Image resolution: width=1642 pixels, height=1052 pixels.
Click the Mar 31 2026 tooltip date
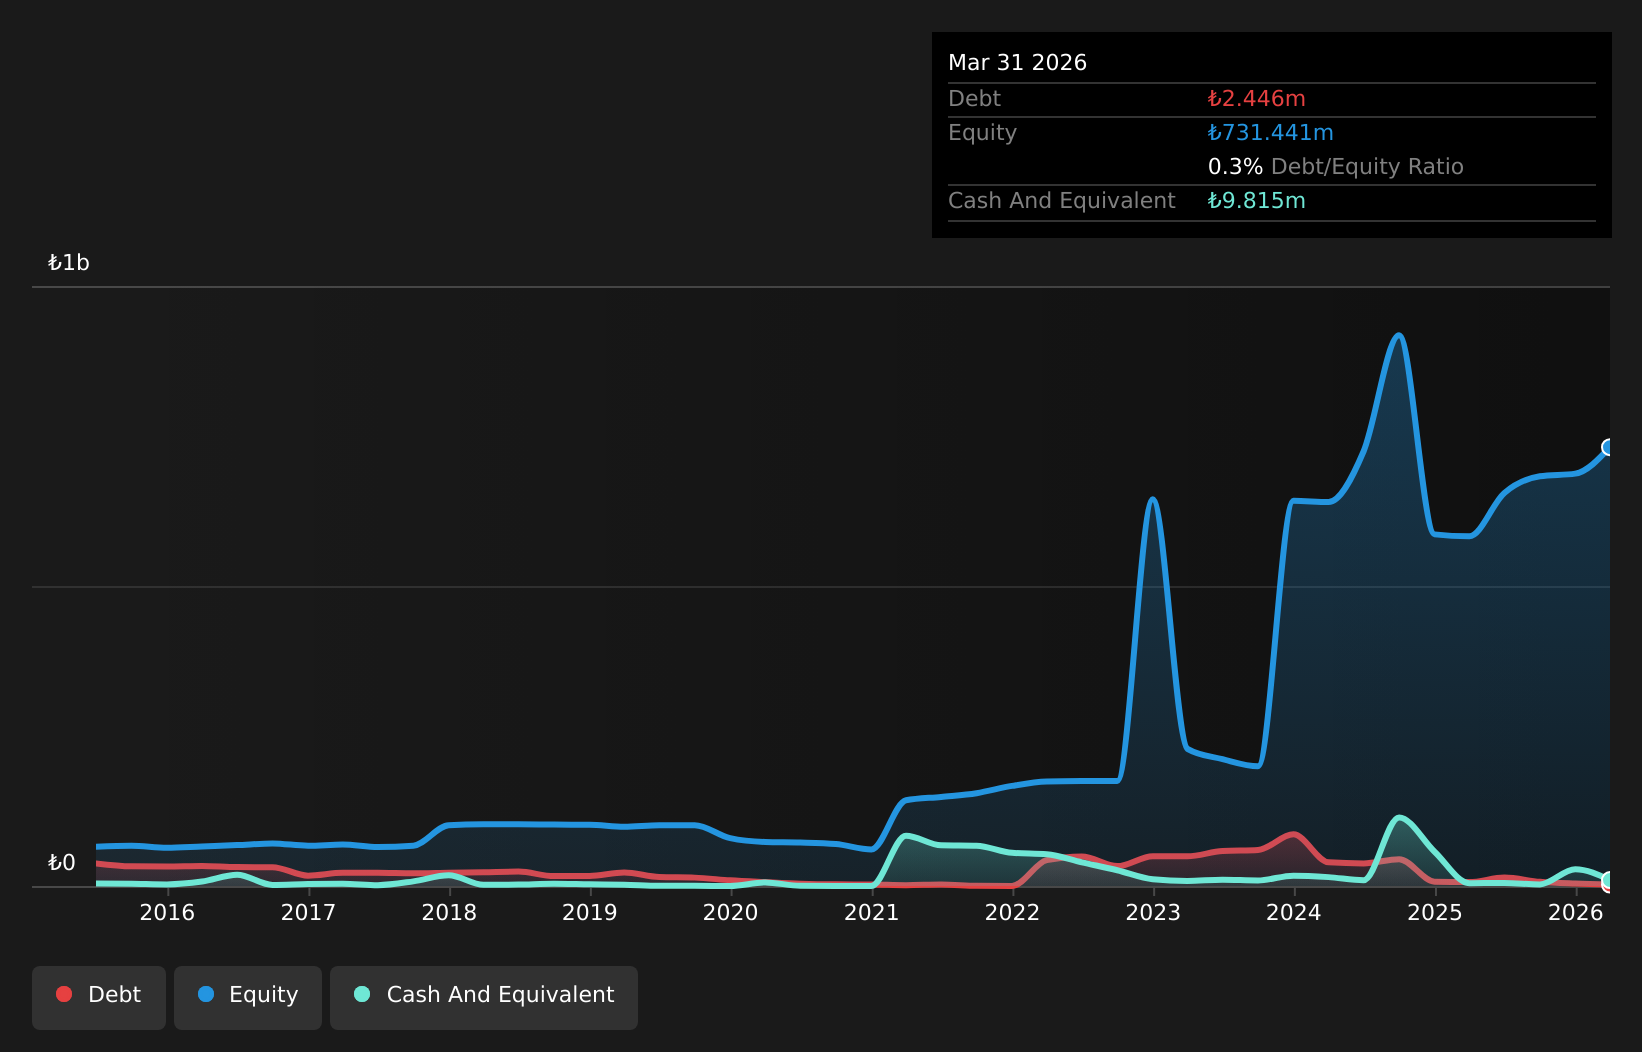coord(1017,63)
